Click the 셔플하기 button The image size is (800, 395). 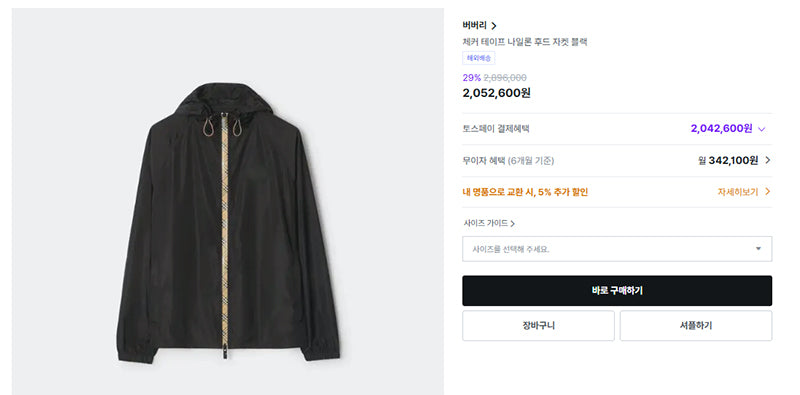(x=696, y=326)
